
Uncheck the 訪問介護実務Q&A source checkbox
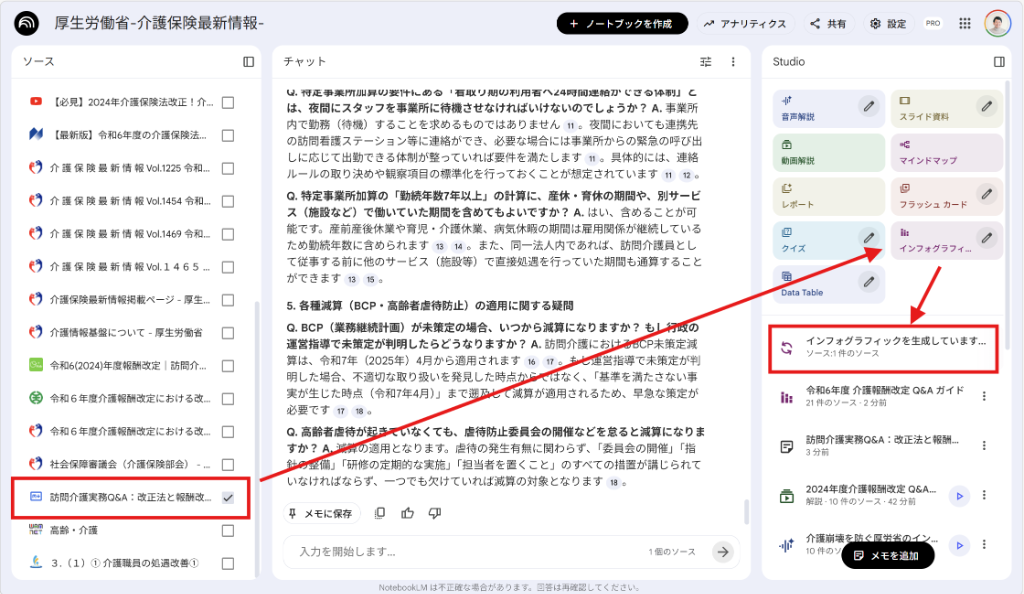(x=228, y=497)
